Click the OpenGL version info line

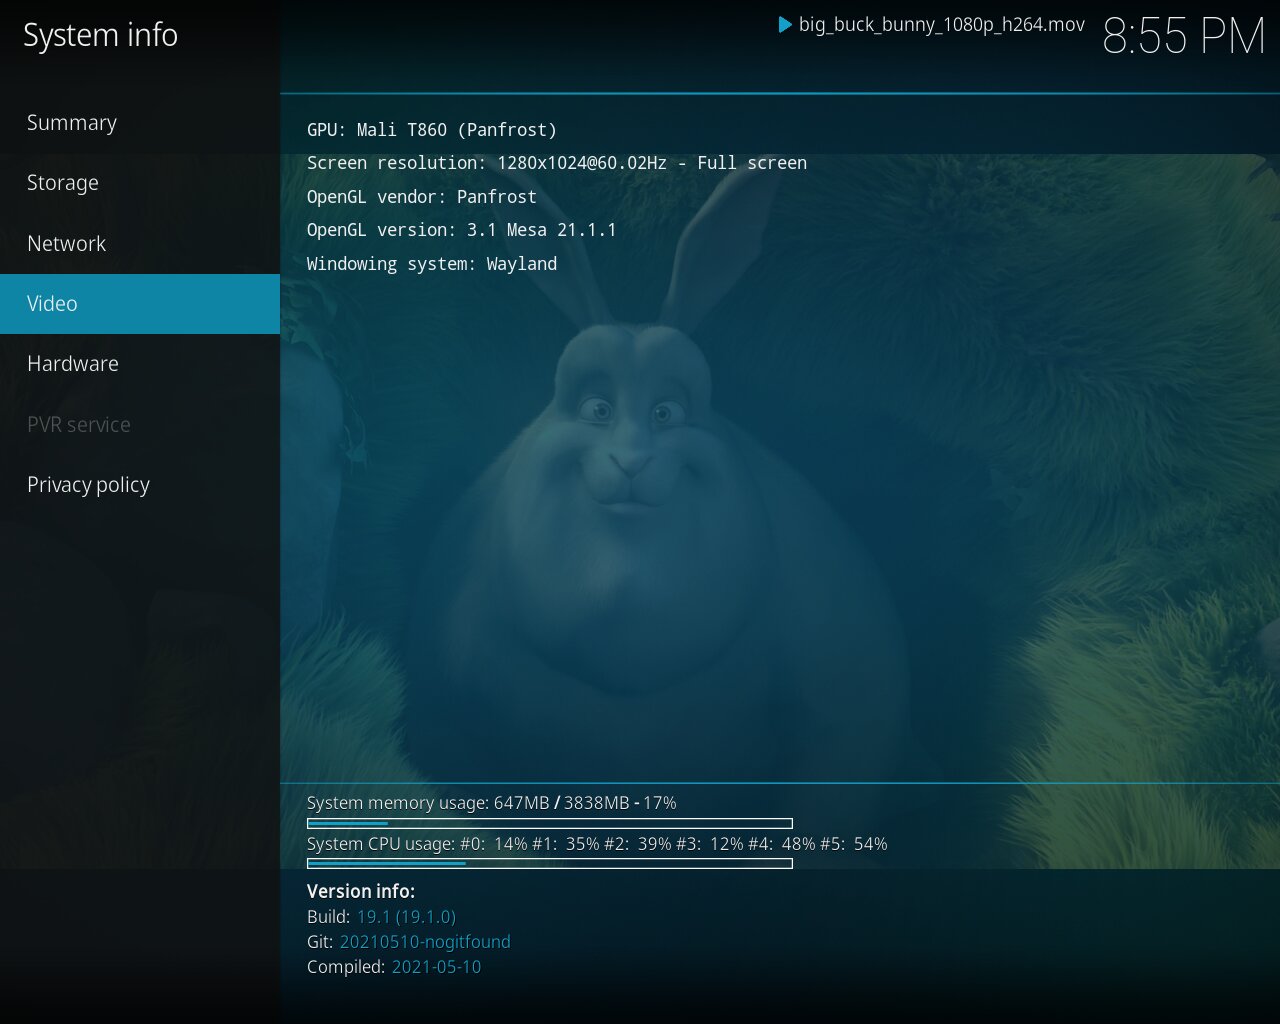(x=461, y=229)
